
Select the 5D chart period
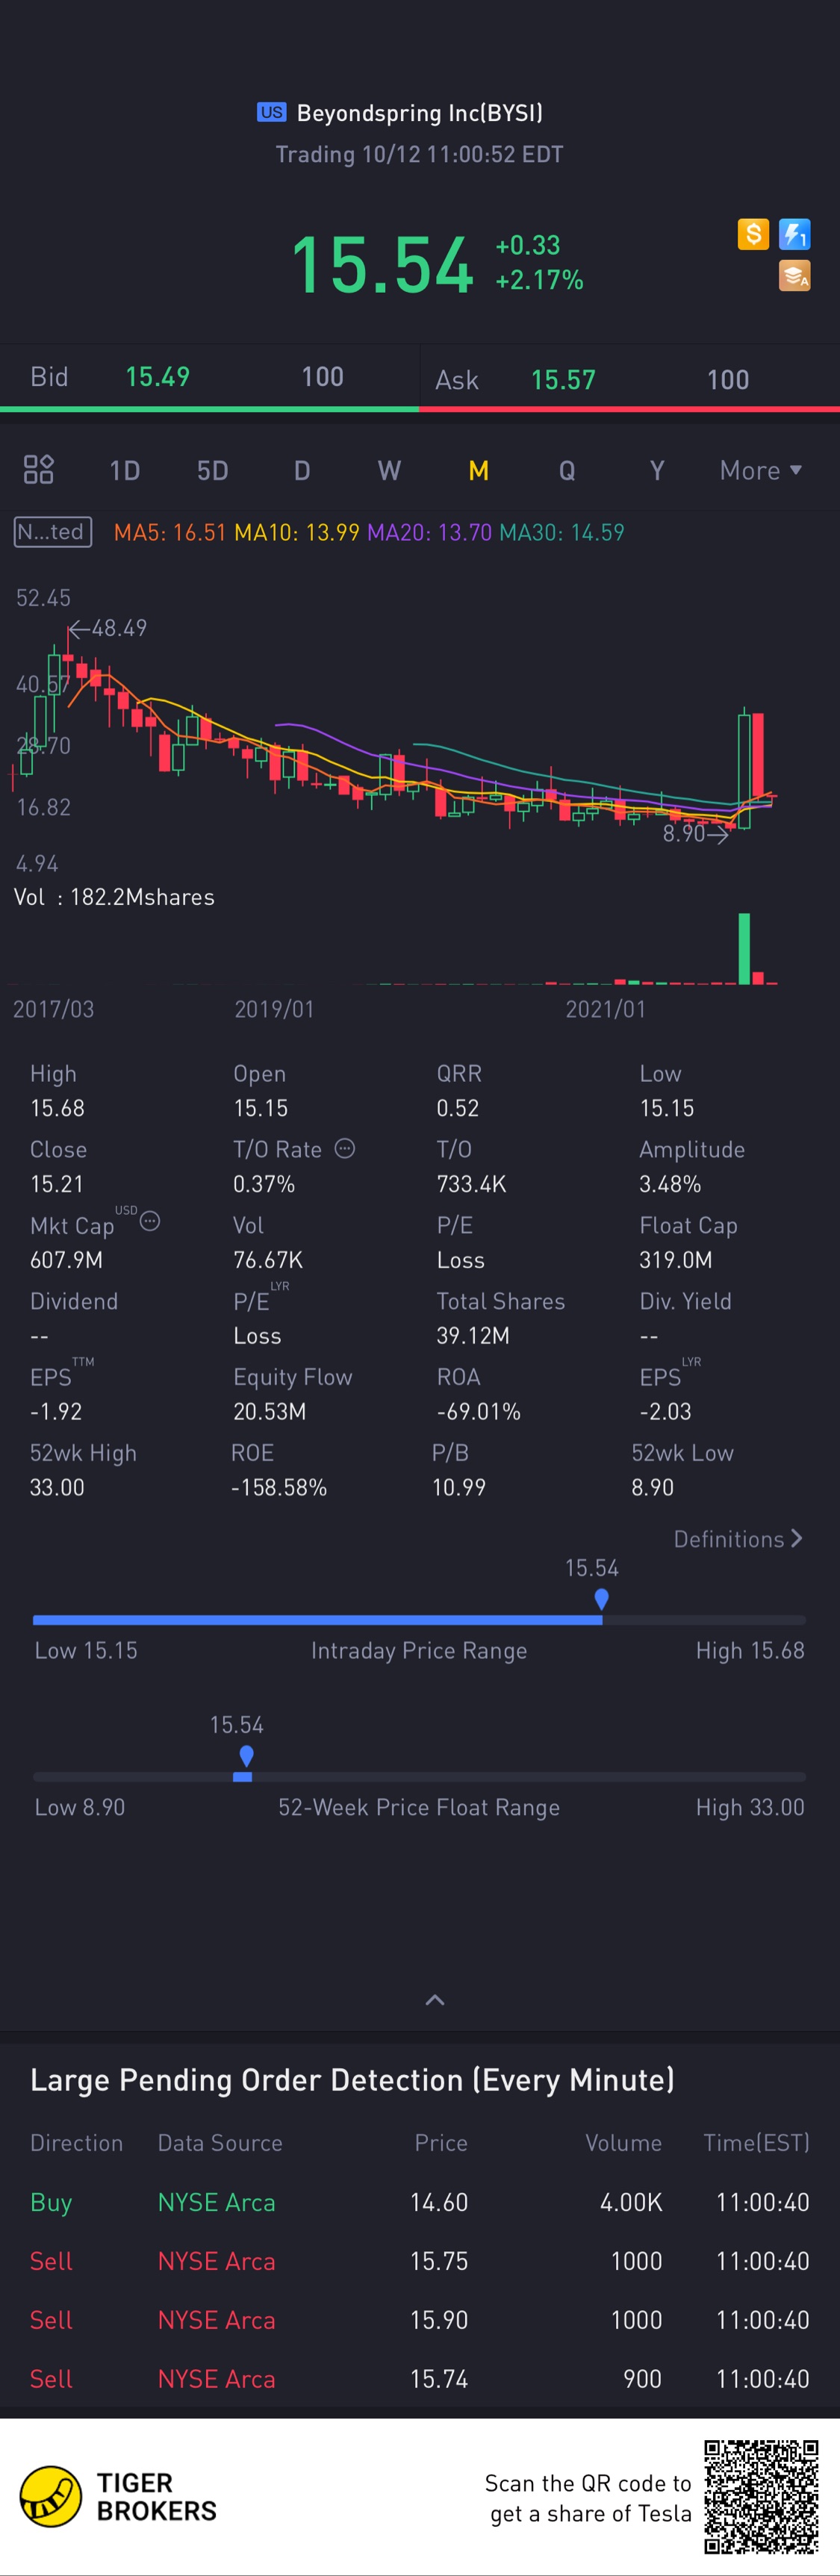pyautogui.click(x=212, y=470)
